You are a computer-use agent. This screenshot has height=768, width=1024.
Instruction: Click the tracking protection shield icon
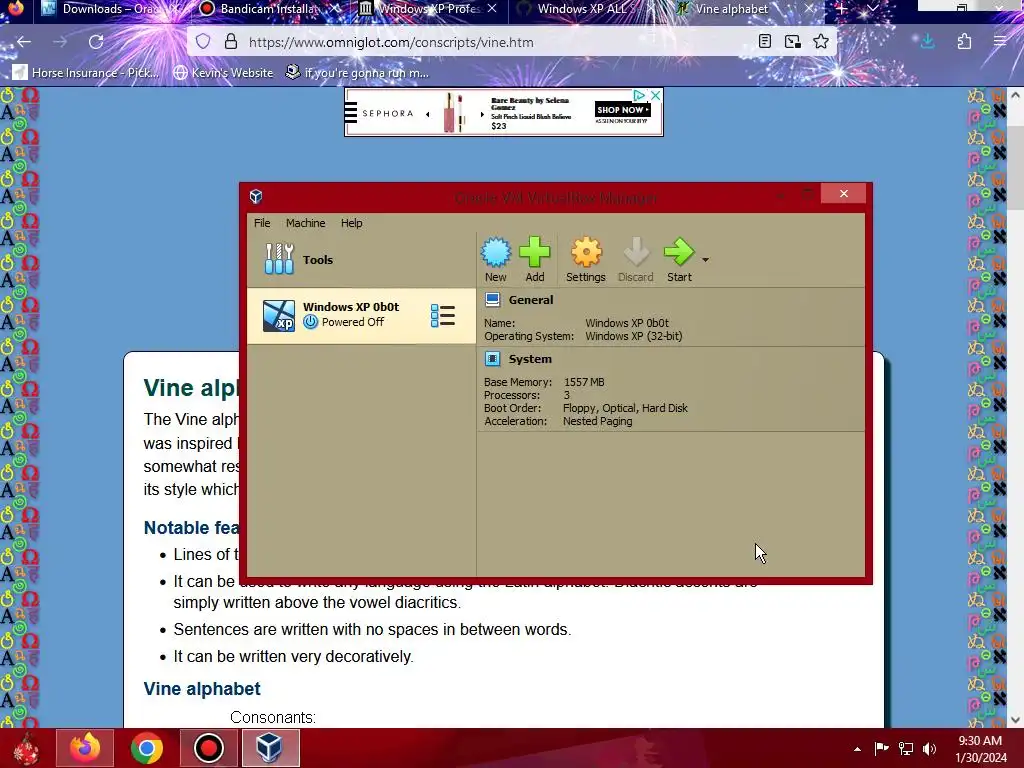pyautogui.click(x=203, y=42)
